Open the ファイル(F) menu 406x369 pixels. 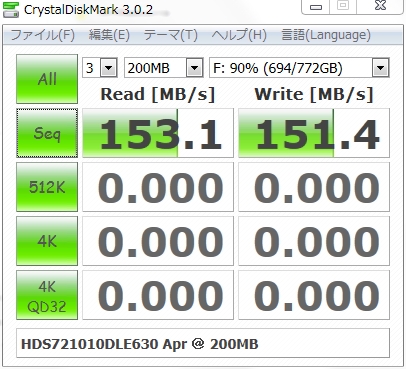(43, 35)
